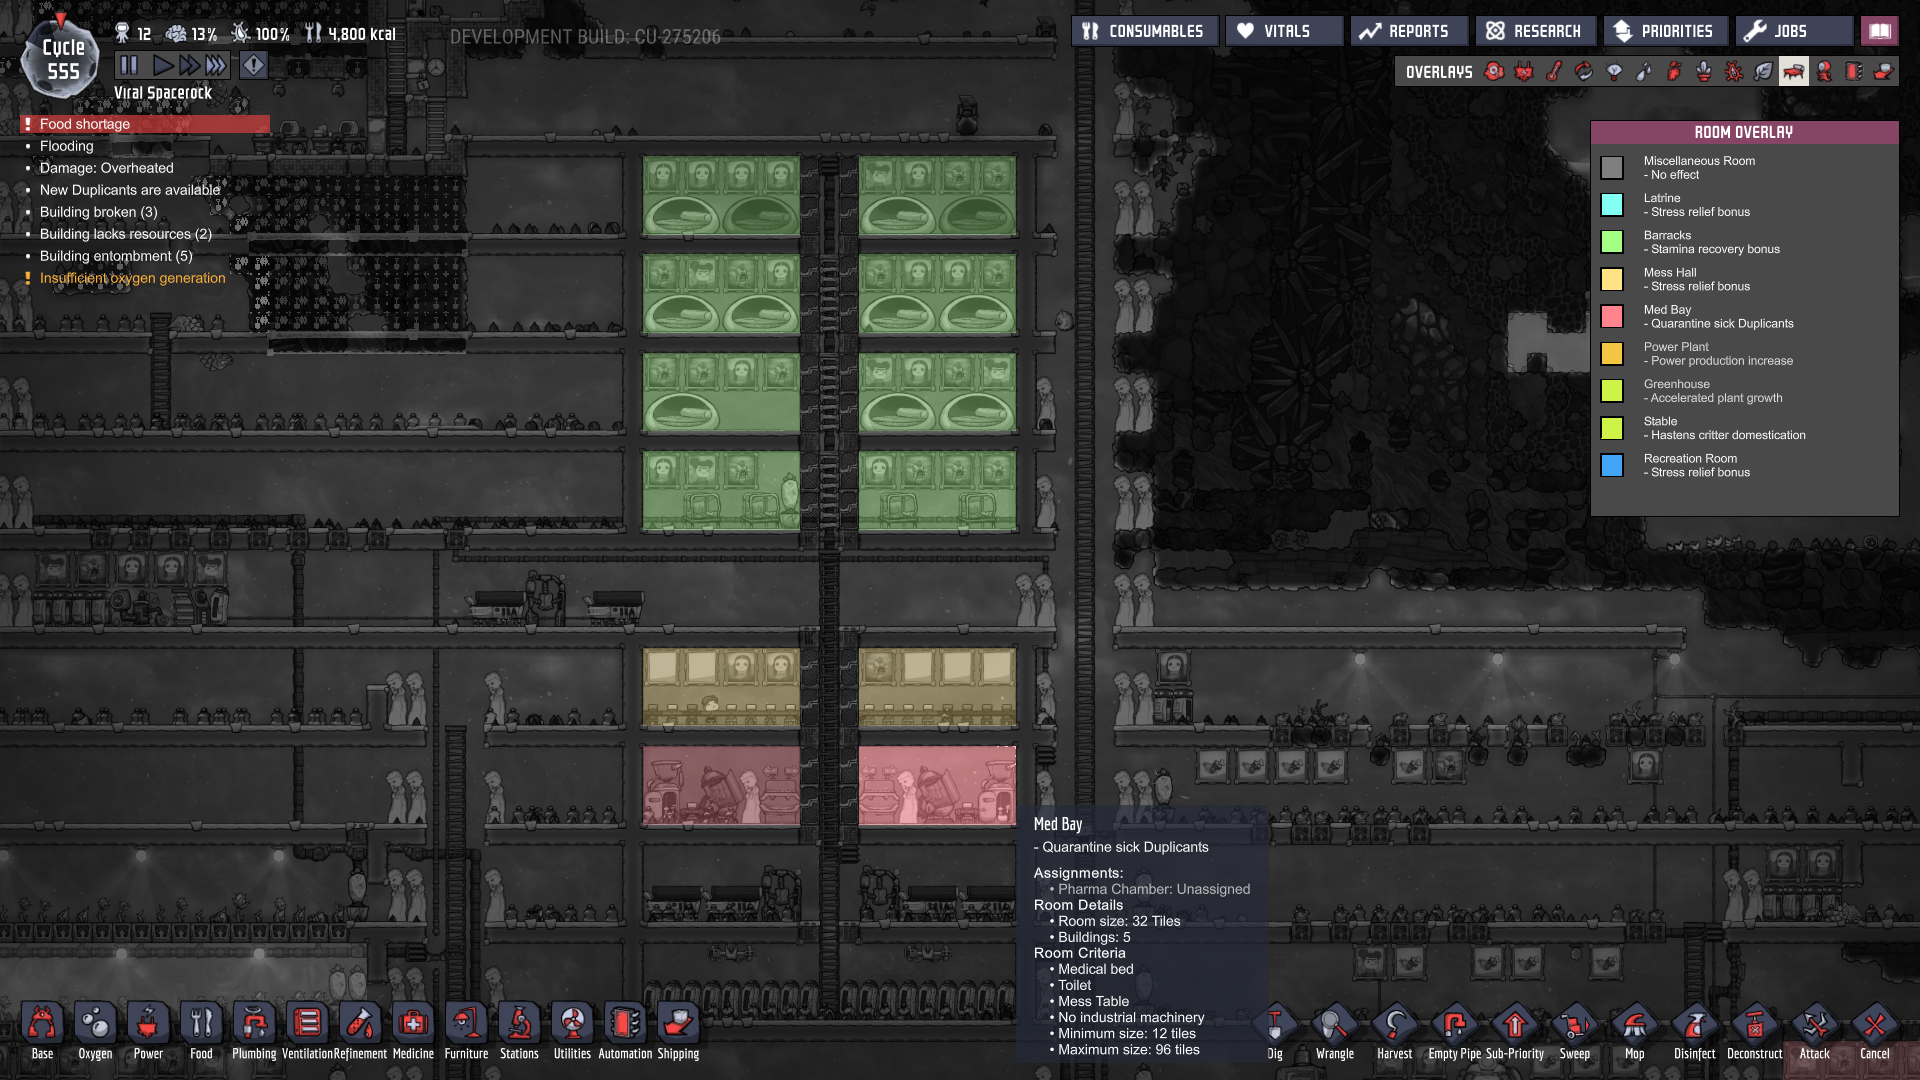Viewport: 1920px width, 1080px height.
Task: Click the Med Bay red color swatch
Action: tap(1612, 317)
